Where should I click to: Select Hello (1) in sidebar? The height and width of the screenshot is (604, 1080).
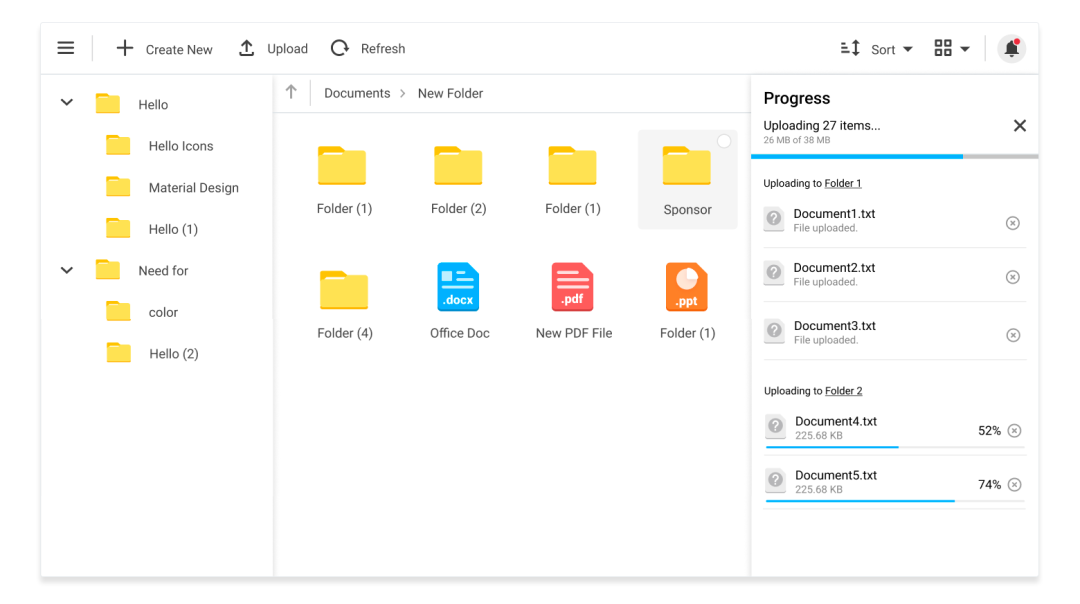[x=173, y=229]
